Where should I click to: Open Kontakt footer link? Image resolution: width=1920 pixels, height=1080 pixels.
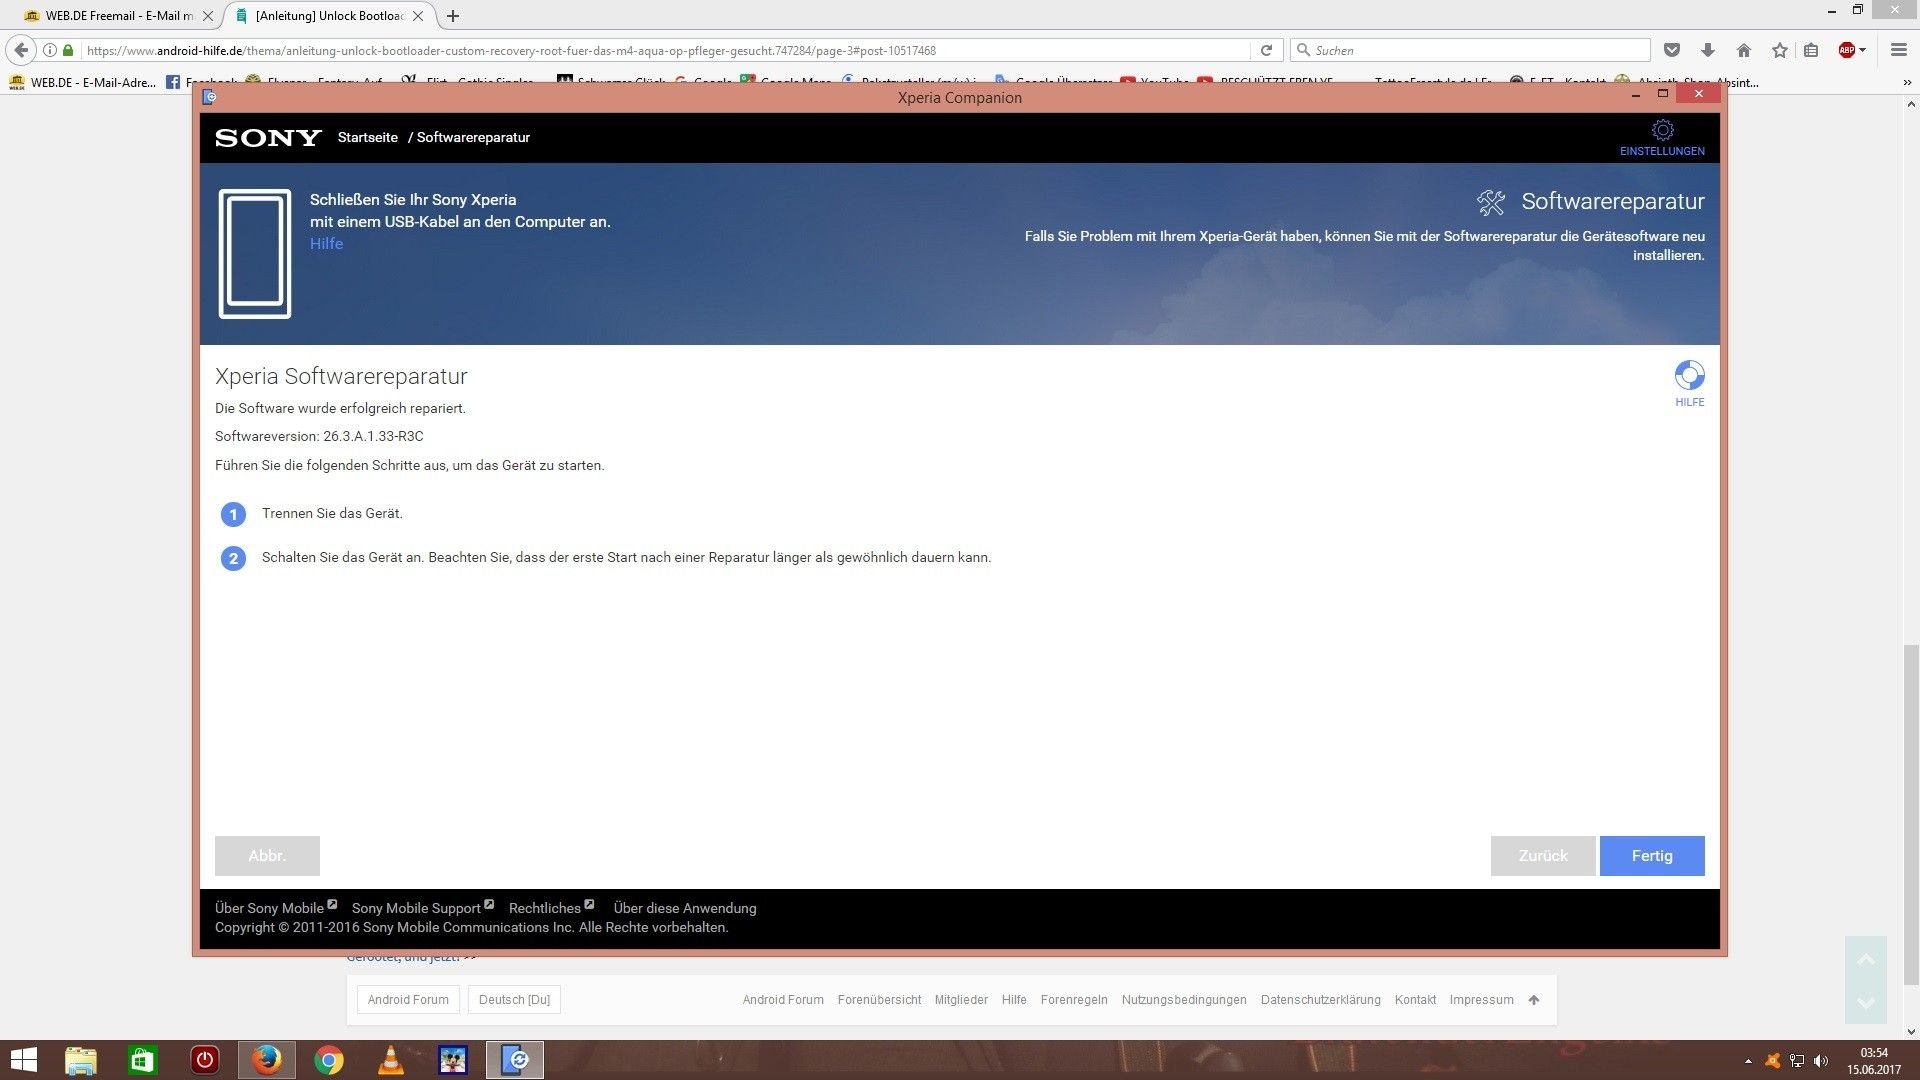point(1415,1000)
